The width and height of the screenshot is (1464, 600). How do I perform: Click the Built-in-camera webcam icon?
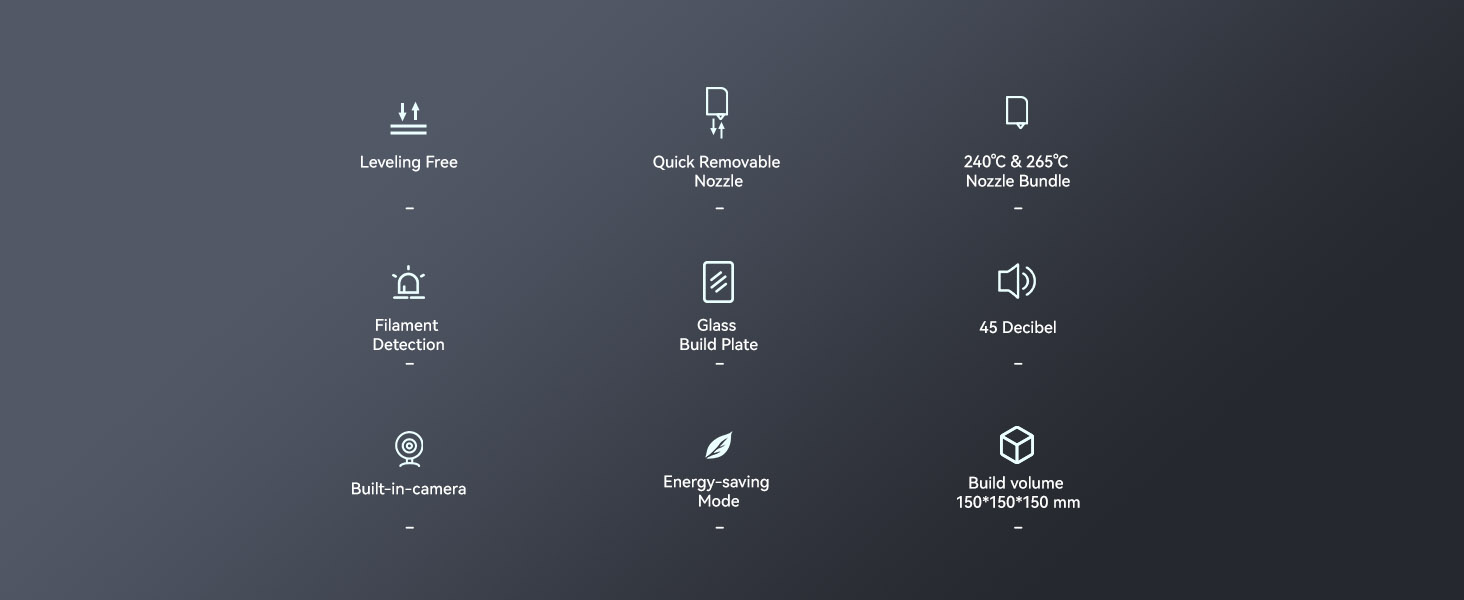409,449
